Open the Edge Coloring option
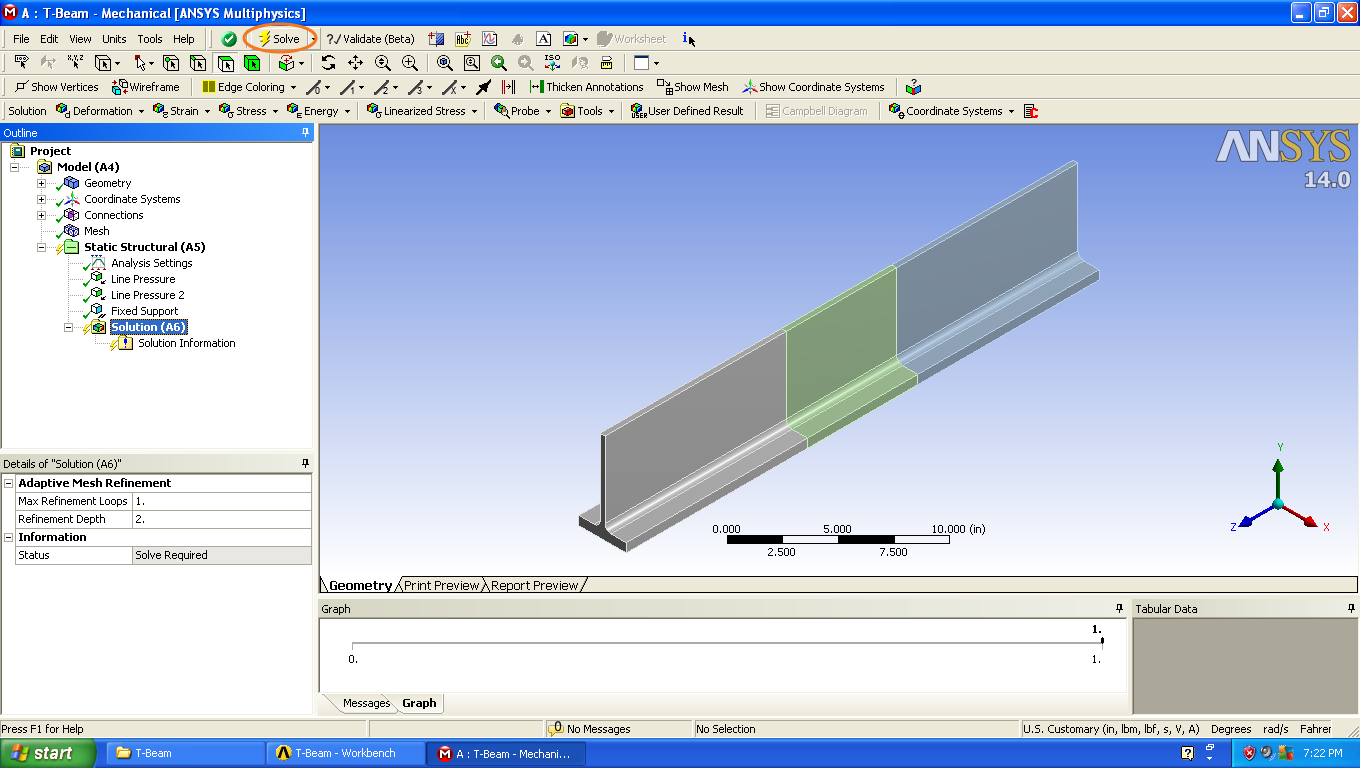1360x768 pixels. point(248,87)
